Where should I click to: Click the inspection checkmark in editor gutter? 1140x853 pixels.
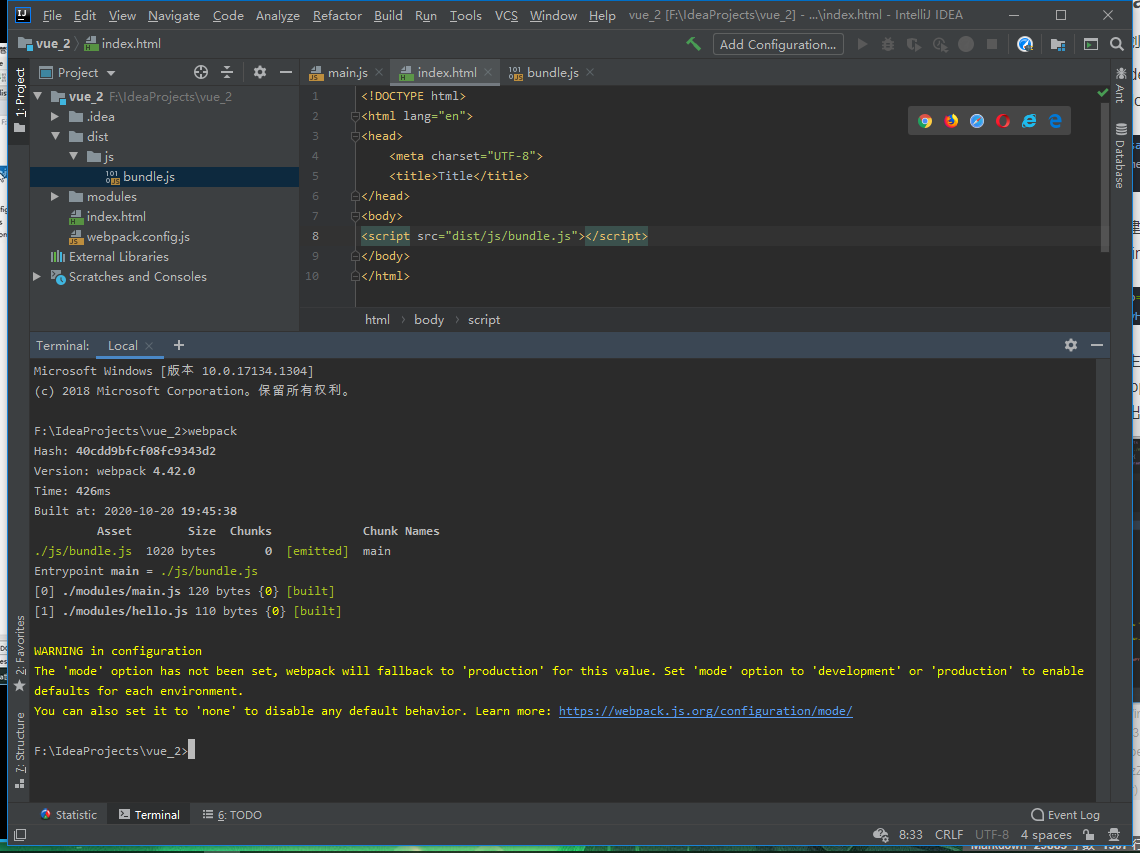point(1103,93)
